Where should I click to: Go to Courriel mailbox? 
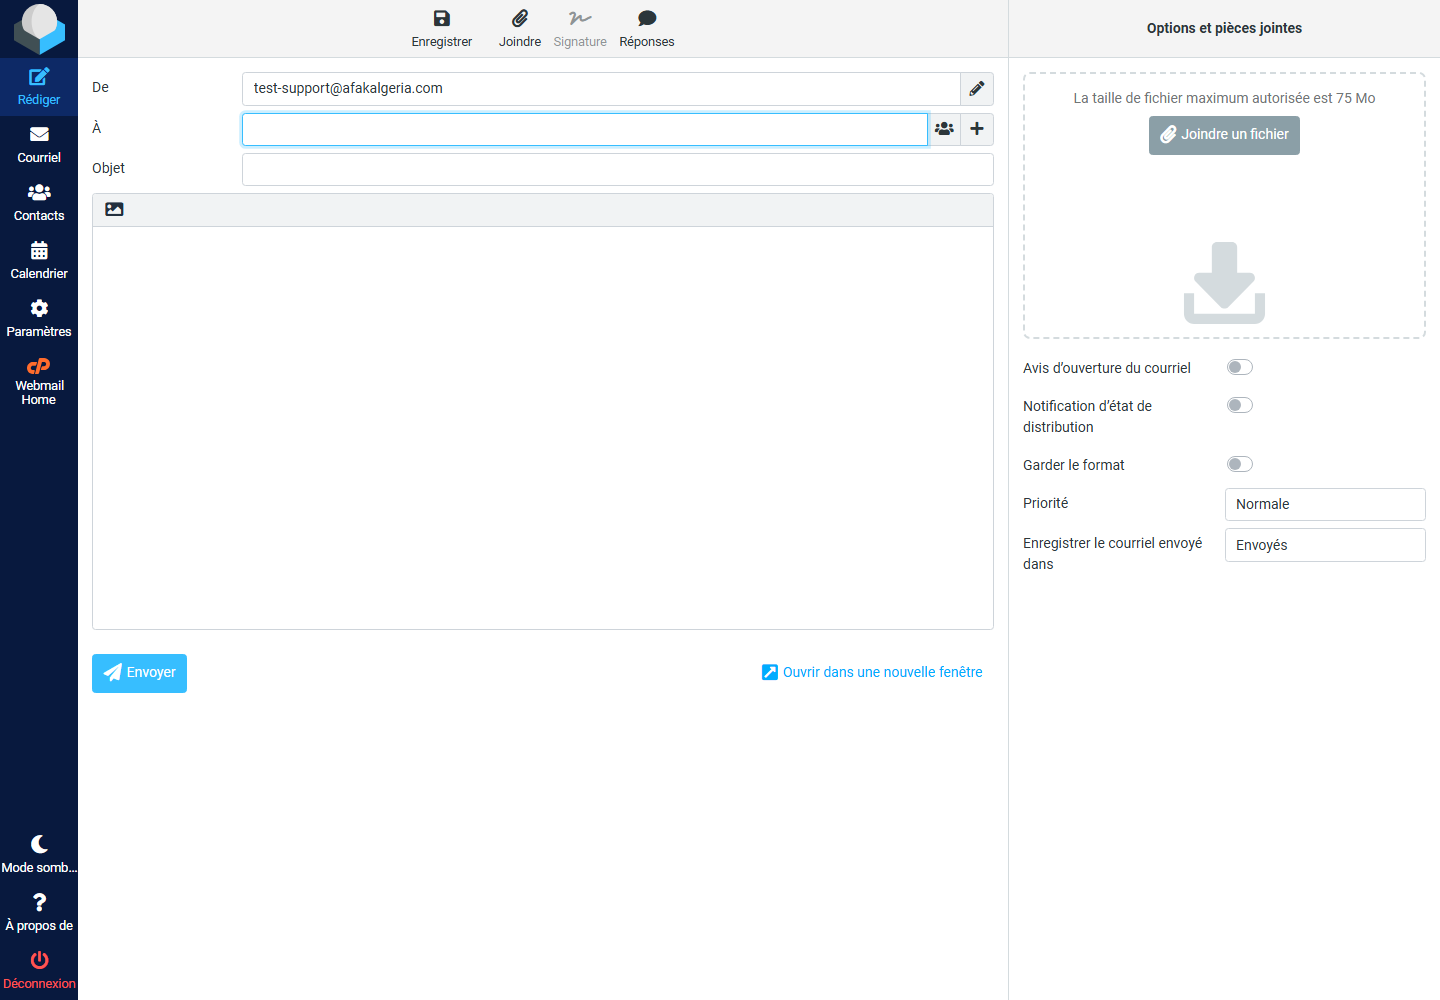tap(39, 145)
